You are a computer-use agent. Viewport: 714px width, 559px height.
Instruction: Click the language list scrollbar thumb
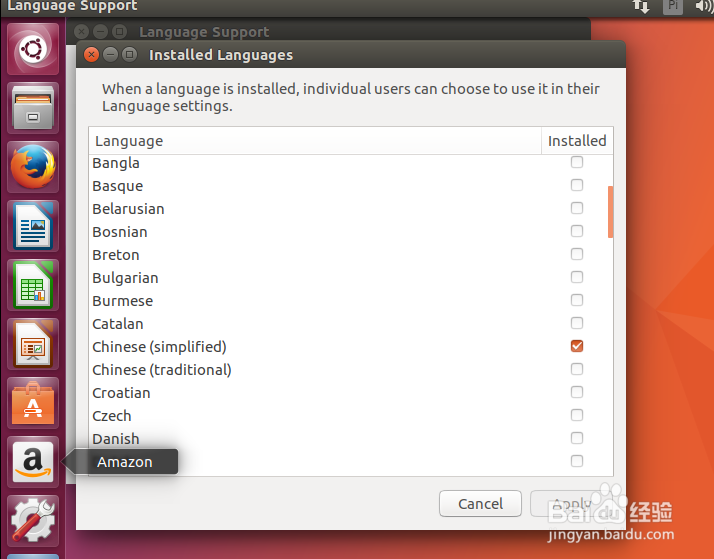(x=610, y=212)
